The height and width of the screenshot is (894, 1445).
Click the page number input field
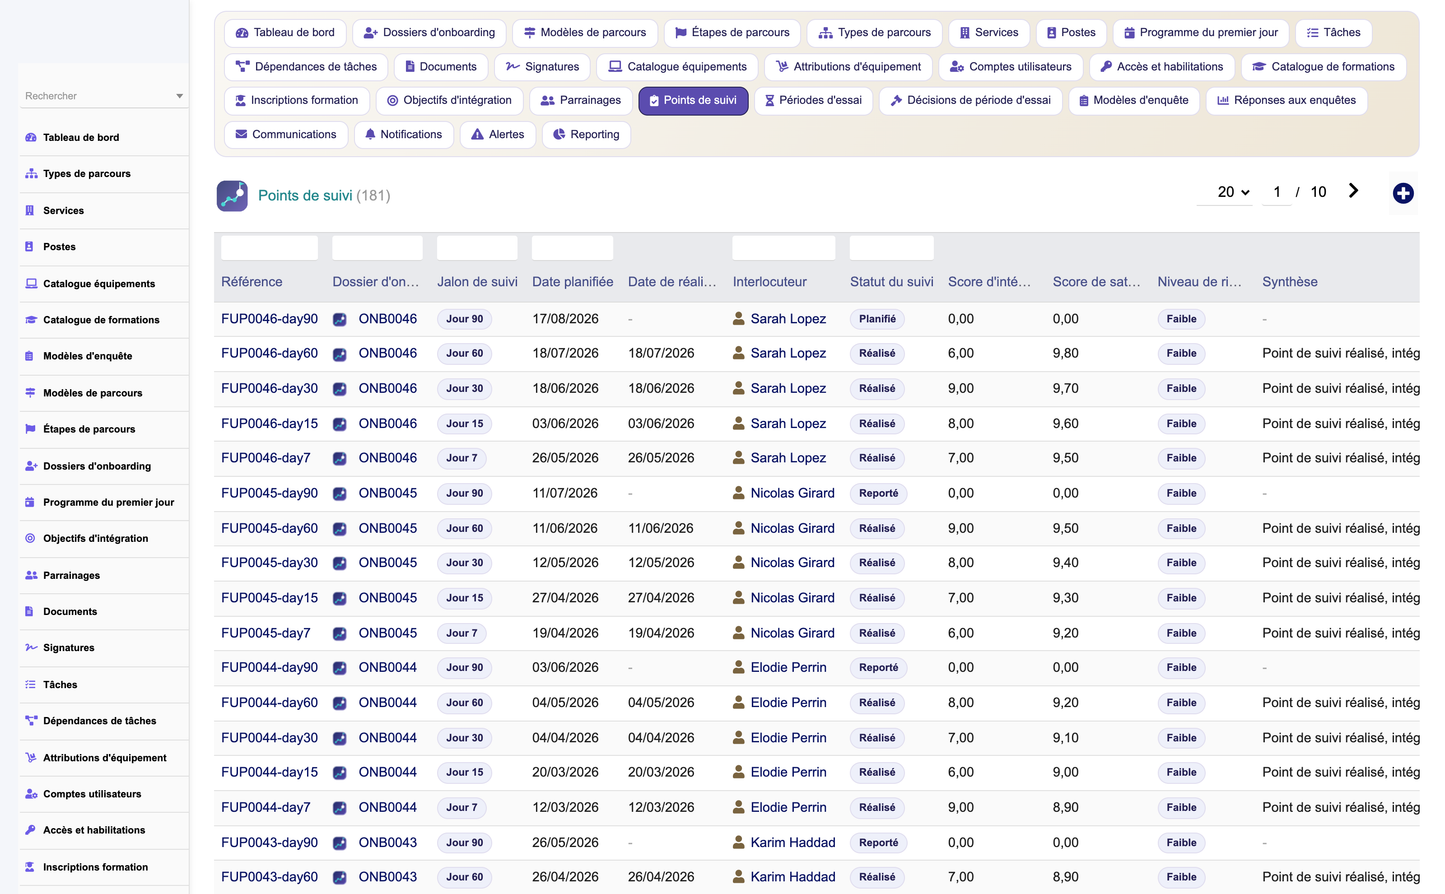1277,192
